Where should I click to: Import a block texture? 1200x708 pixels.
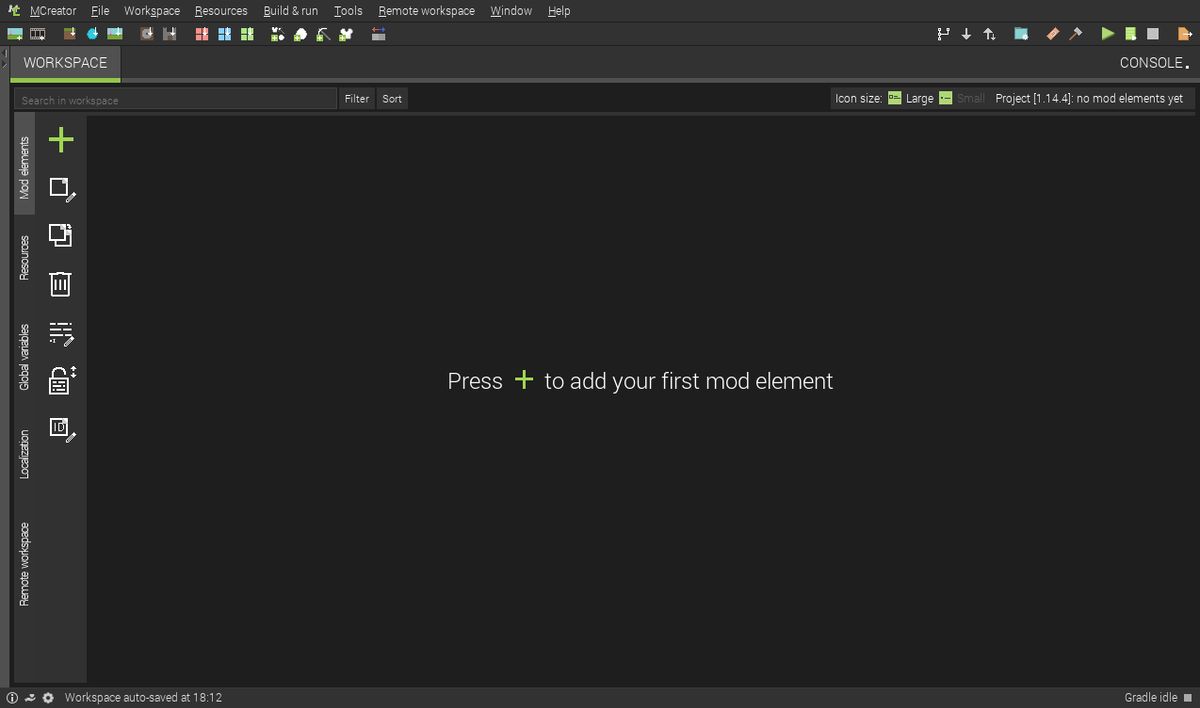pyautogui.click(x=70, y=33)
